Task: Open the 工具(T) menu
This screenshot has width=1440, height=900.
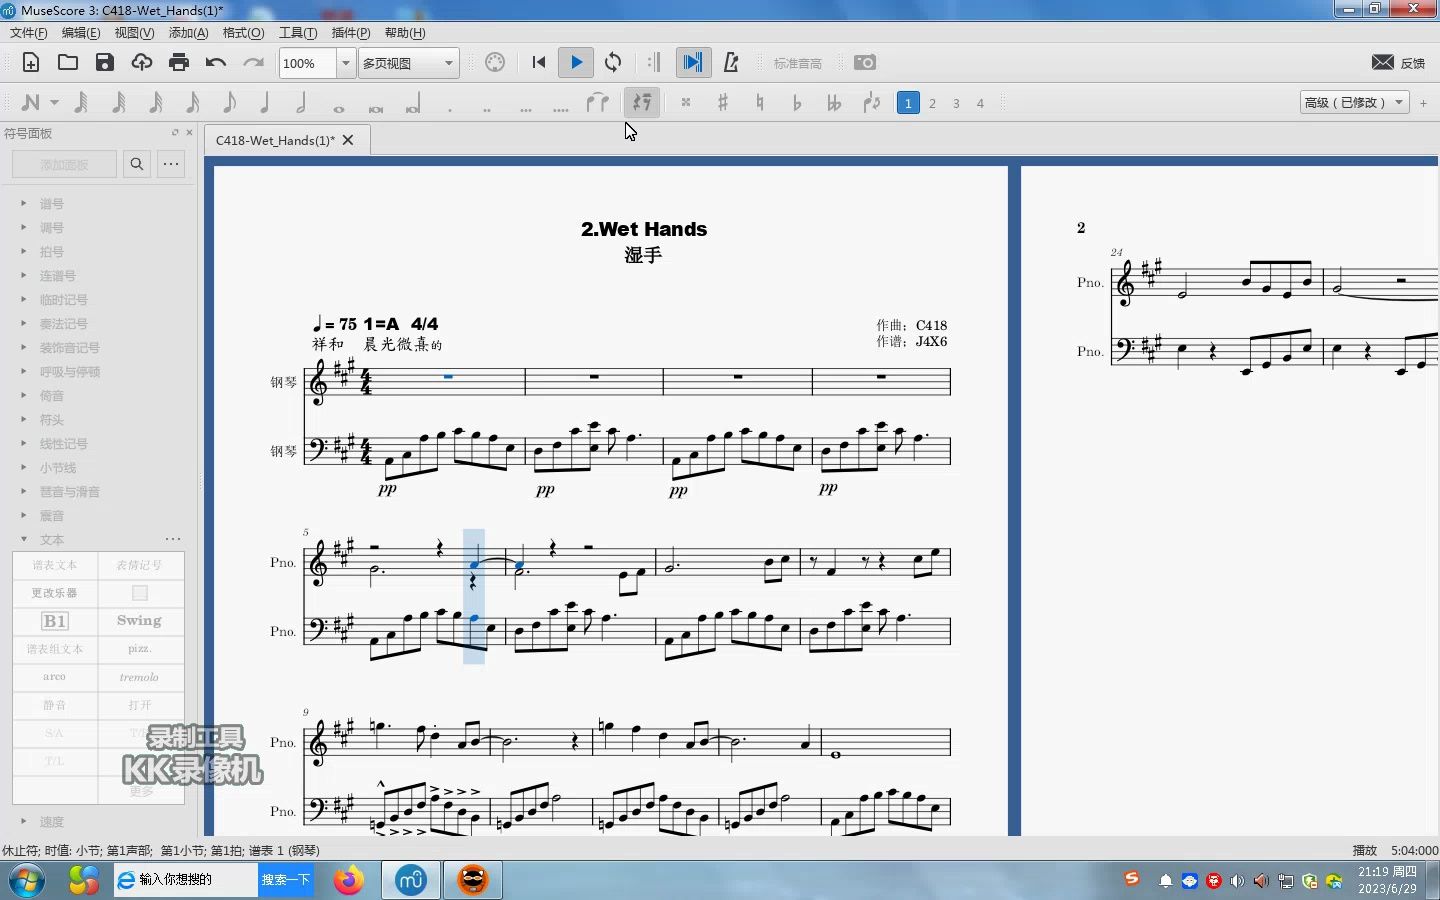Action: click(298, 33)
